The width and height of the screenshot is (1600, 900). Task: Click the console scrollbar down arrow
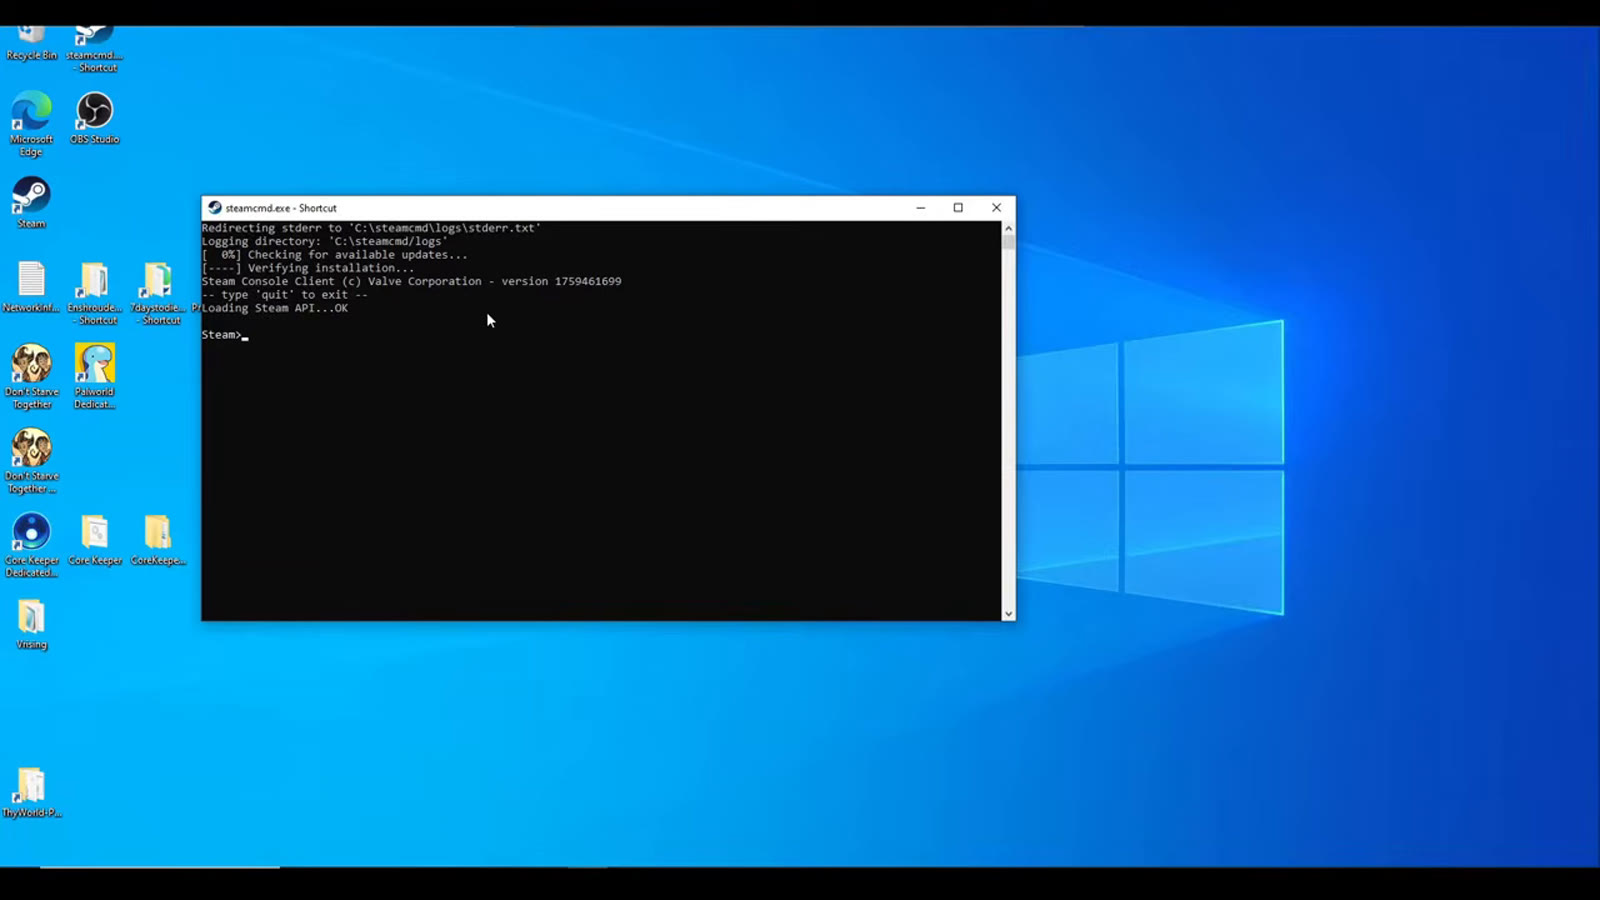[x=1008, y=614]
